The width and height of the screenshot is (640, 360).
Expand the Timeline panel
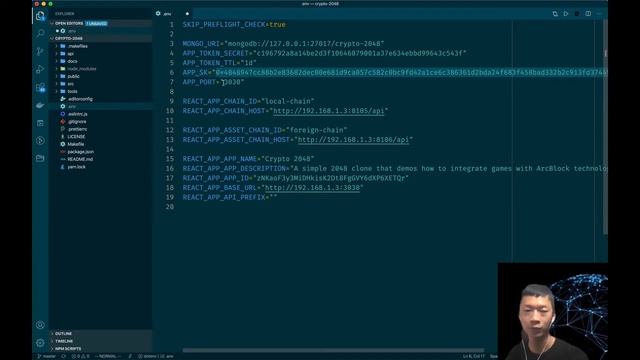pyautogui.click(x=64, y=341)
